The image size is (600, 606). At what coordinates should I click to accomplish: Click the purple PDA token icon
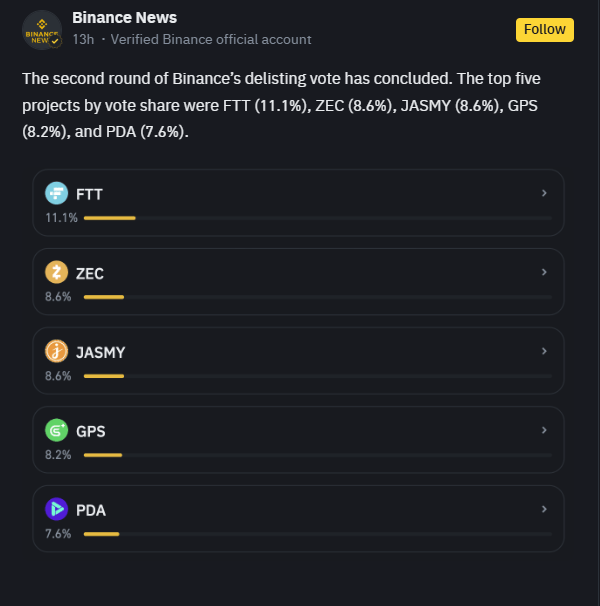click(56, 509)
